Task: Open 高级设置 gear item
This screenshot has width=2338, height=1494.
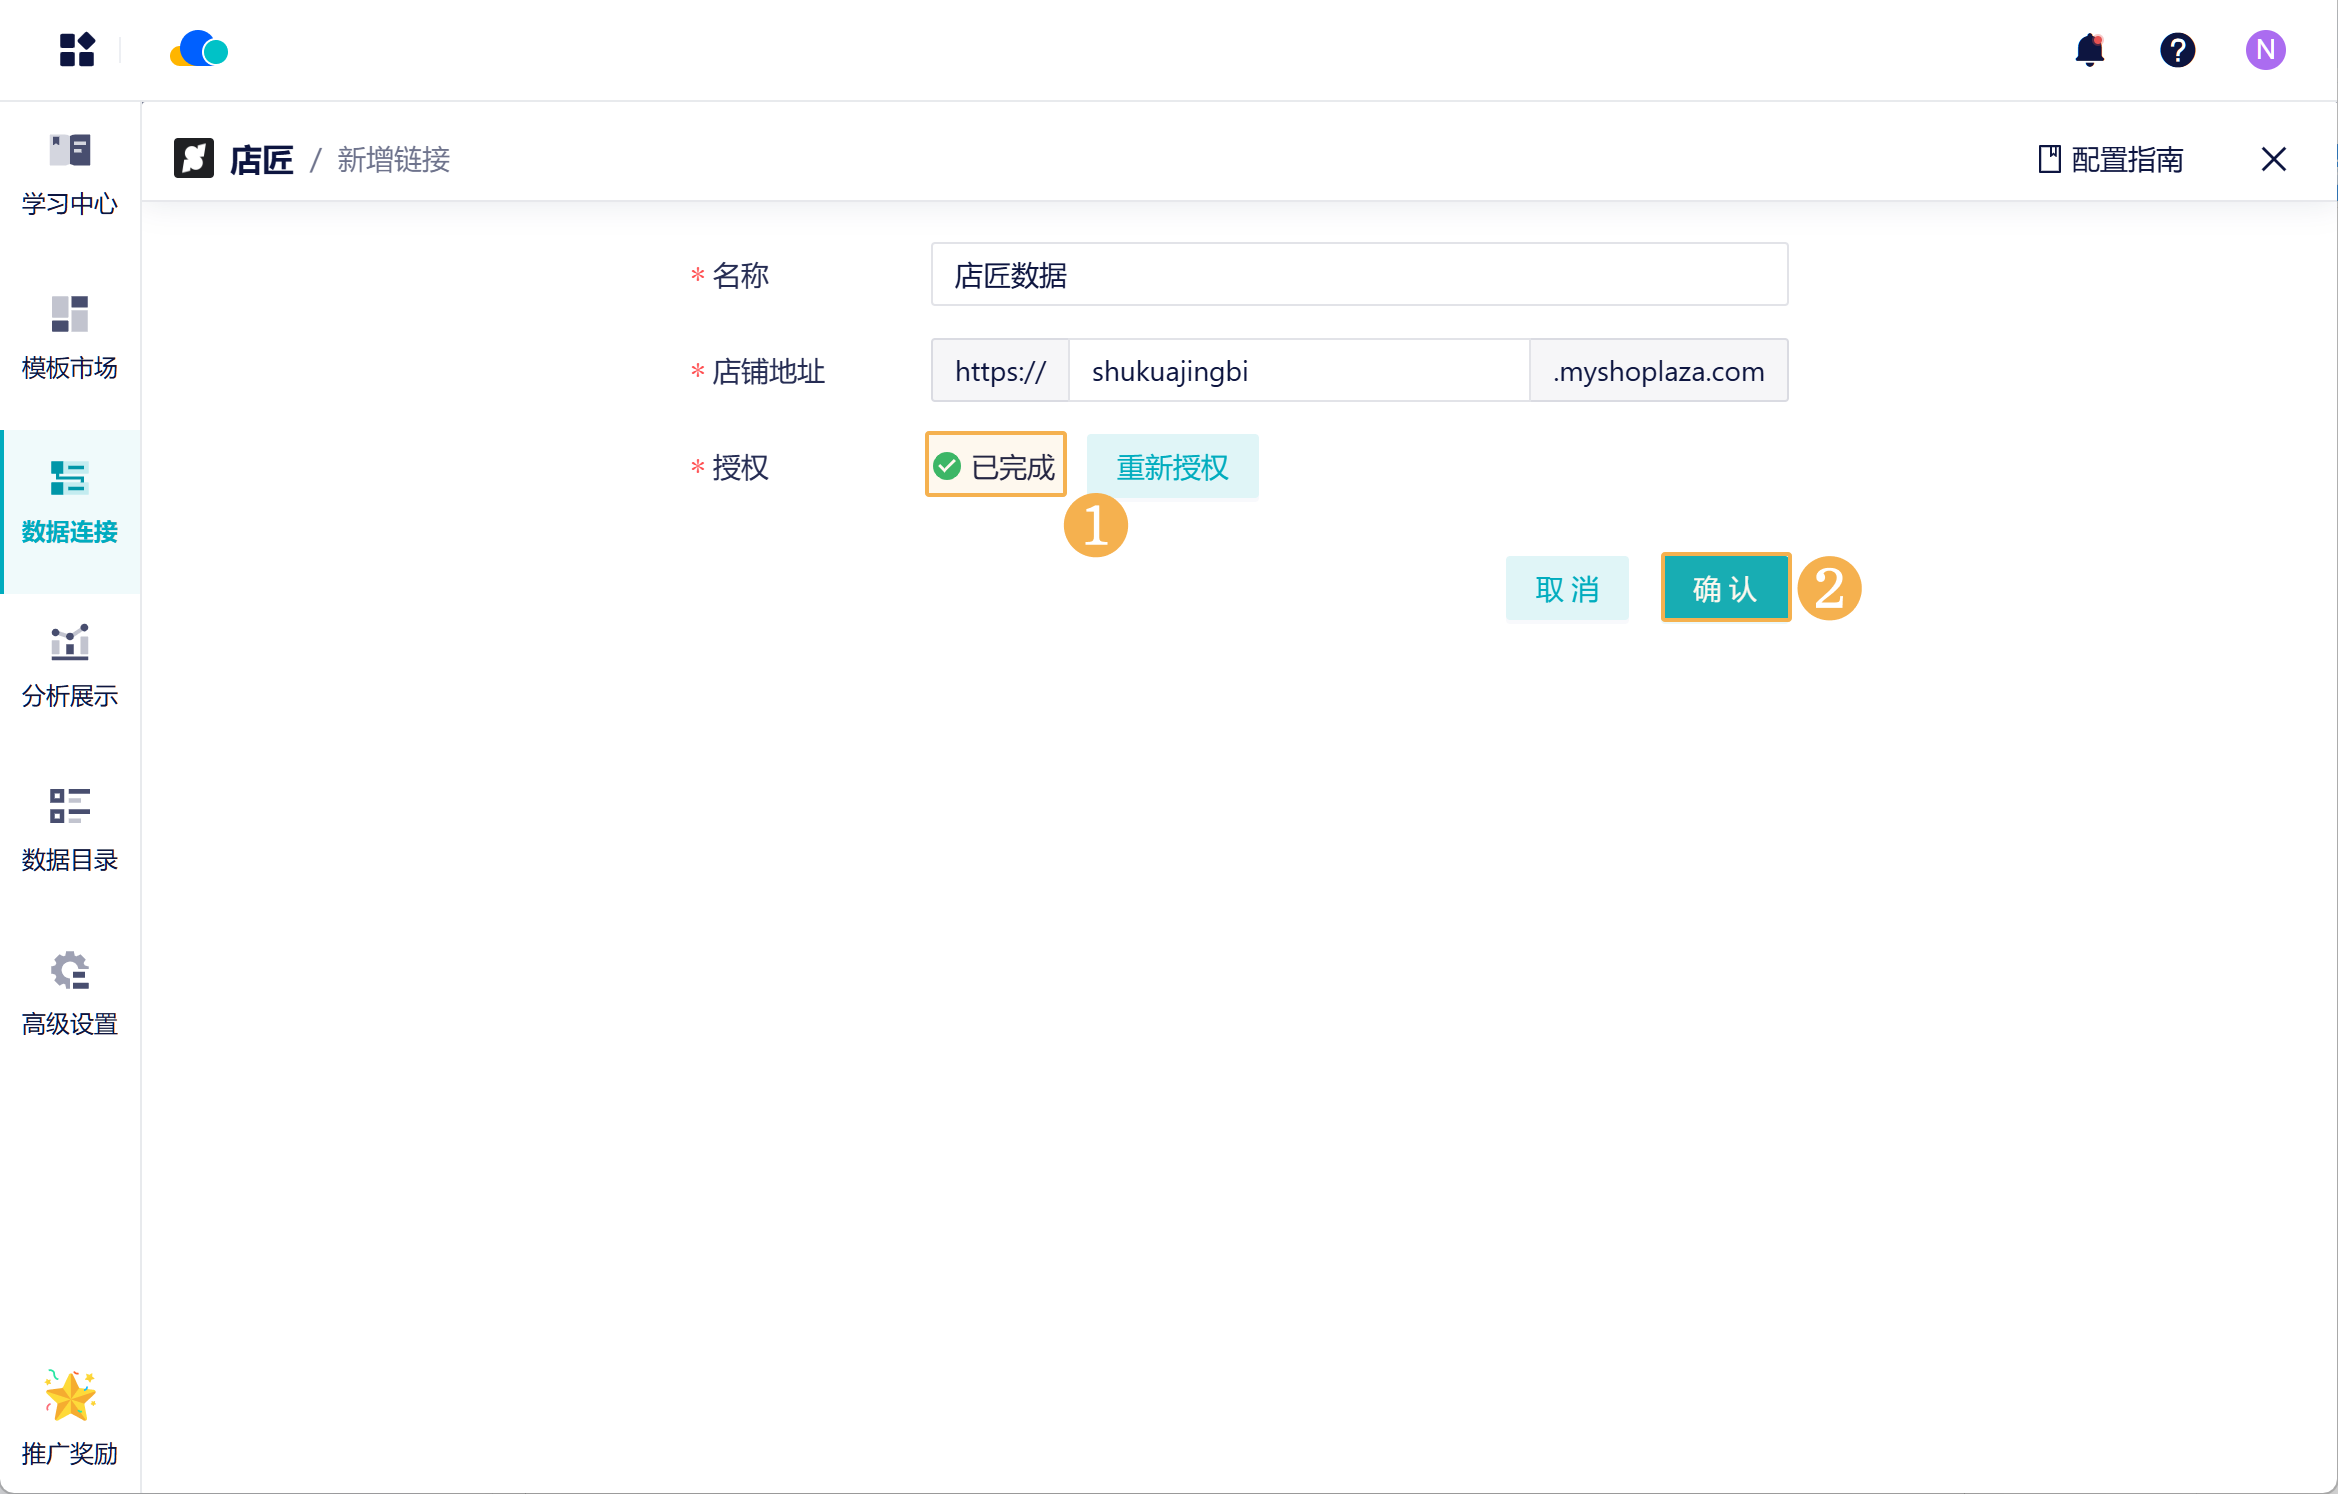Action: click(70, 995)
